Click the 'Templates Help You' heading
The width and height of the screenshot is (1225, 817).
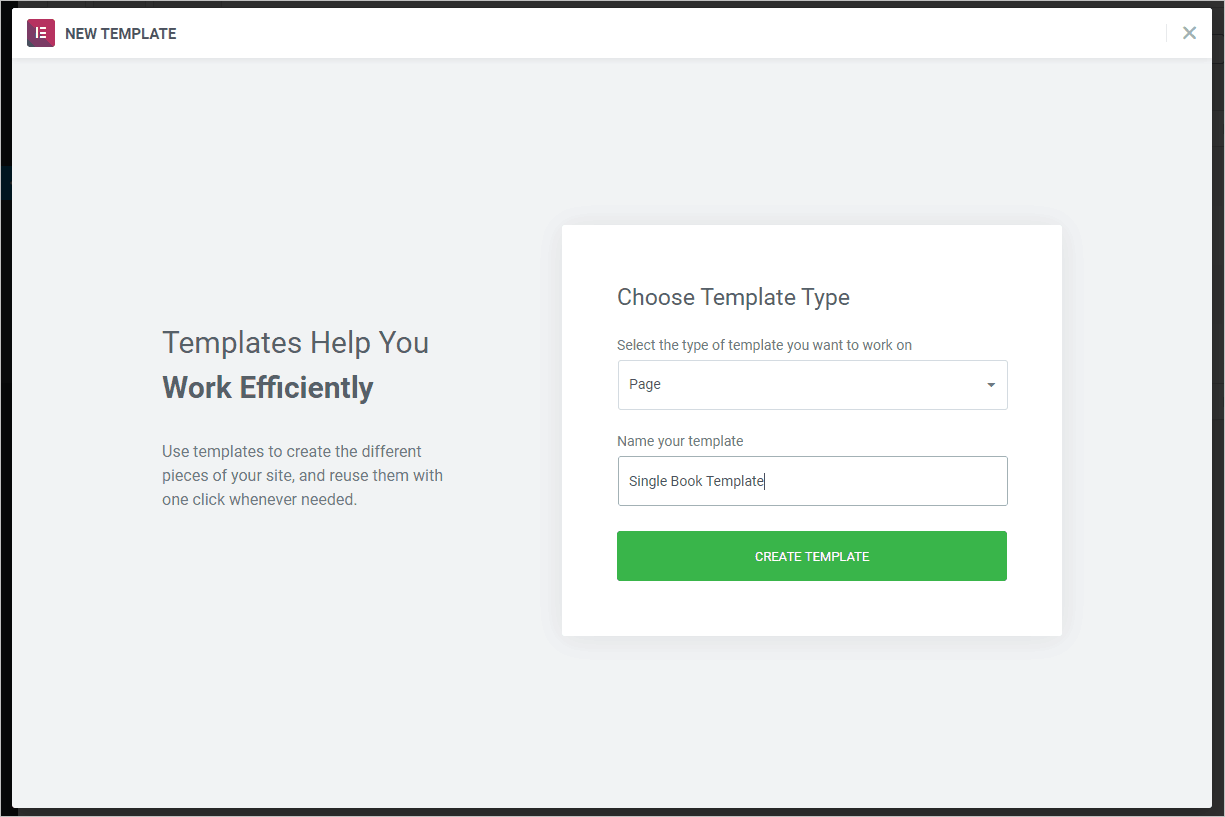click(295, 343)
